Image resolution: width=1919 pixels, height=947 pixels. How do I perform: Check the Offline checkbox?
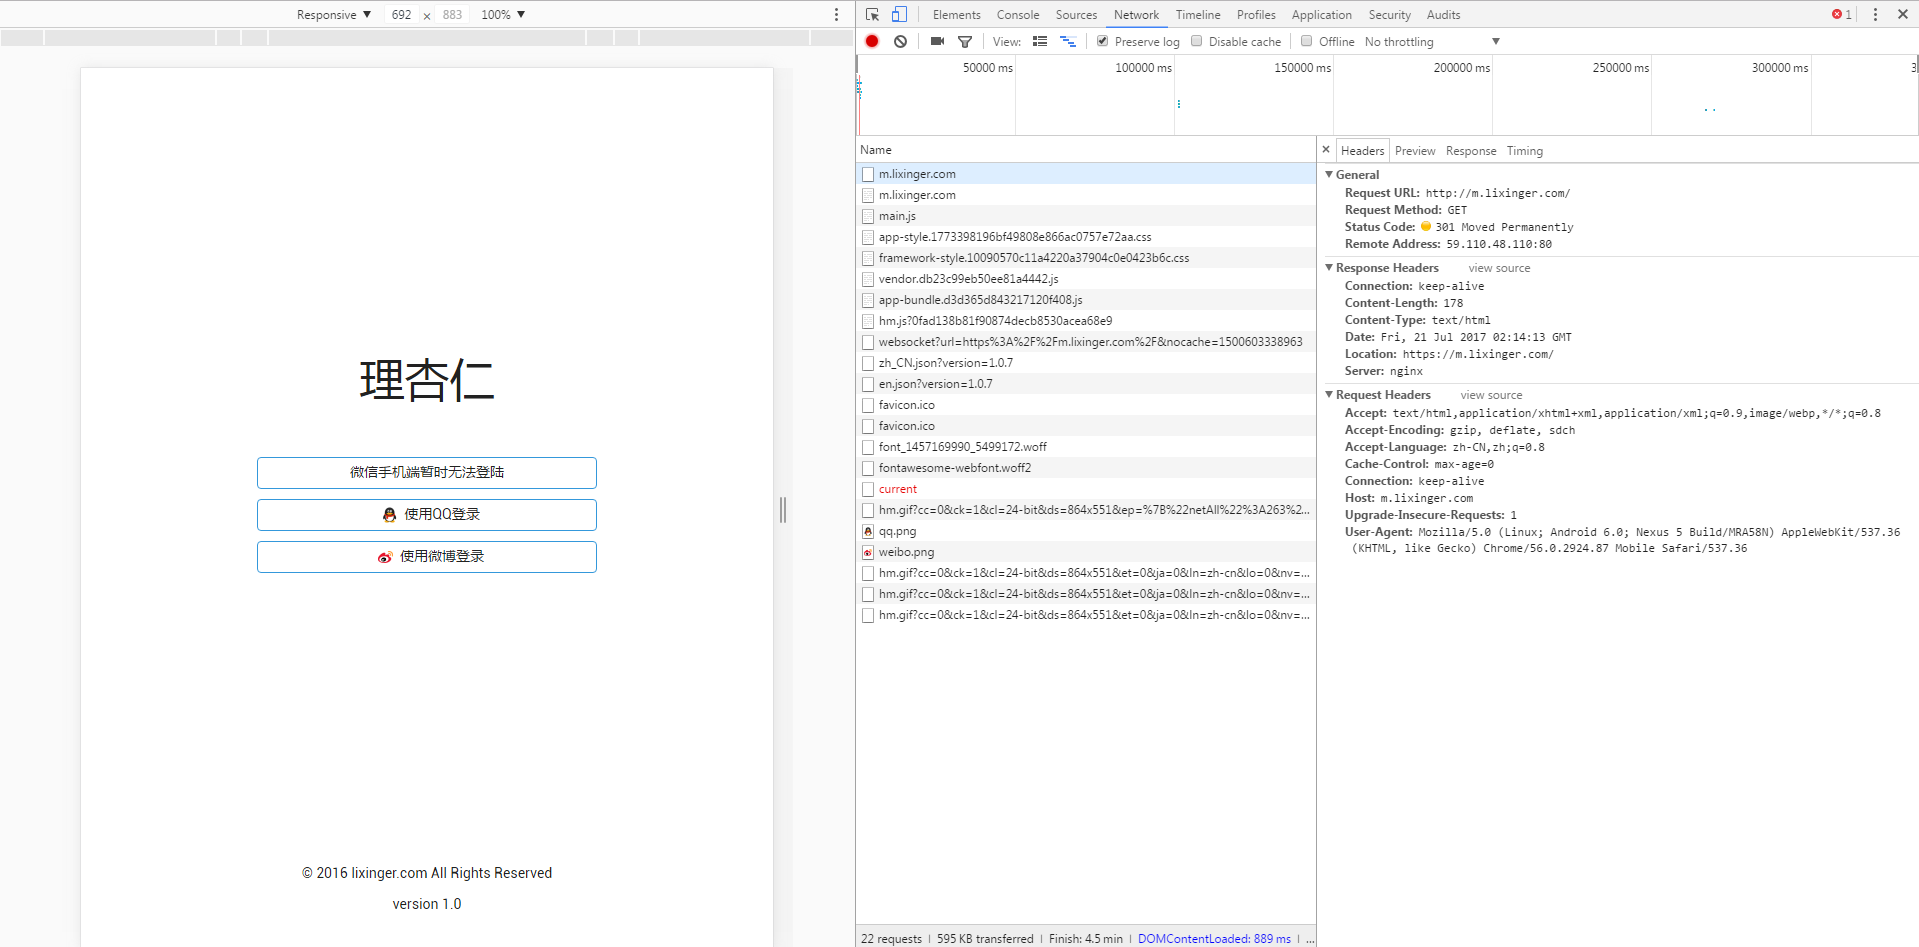tap(1306, 41)
